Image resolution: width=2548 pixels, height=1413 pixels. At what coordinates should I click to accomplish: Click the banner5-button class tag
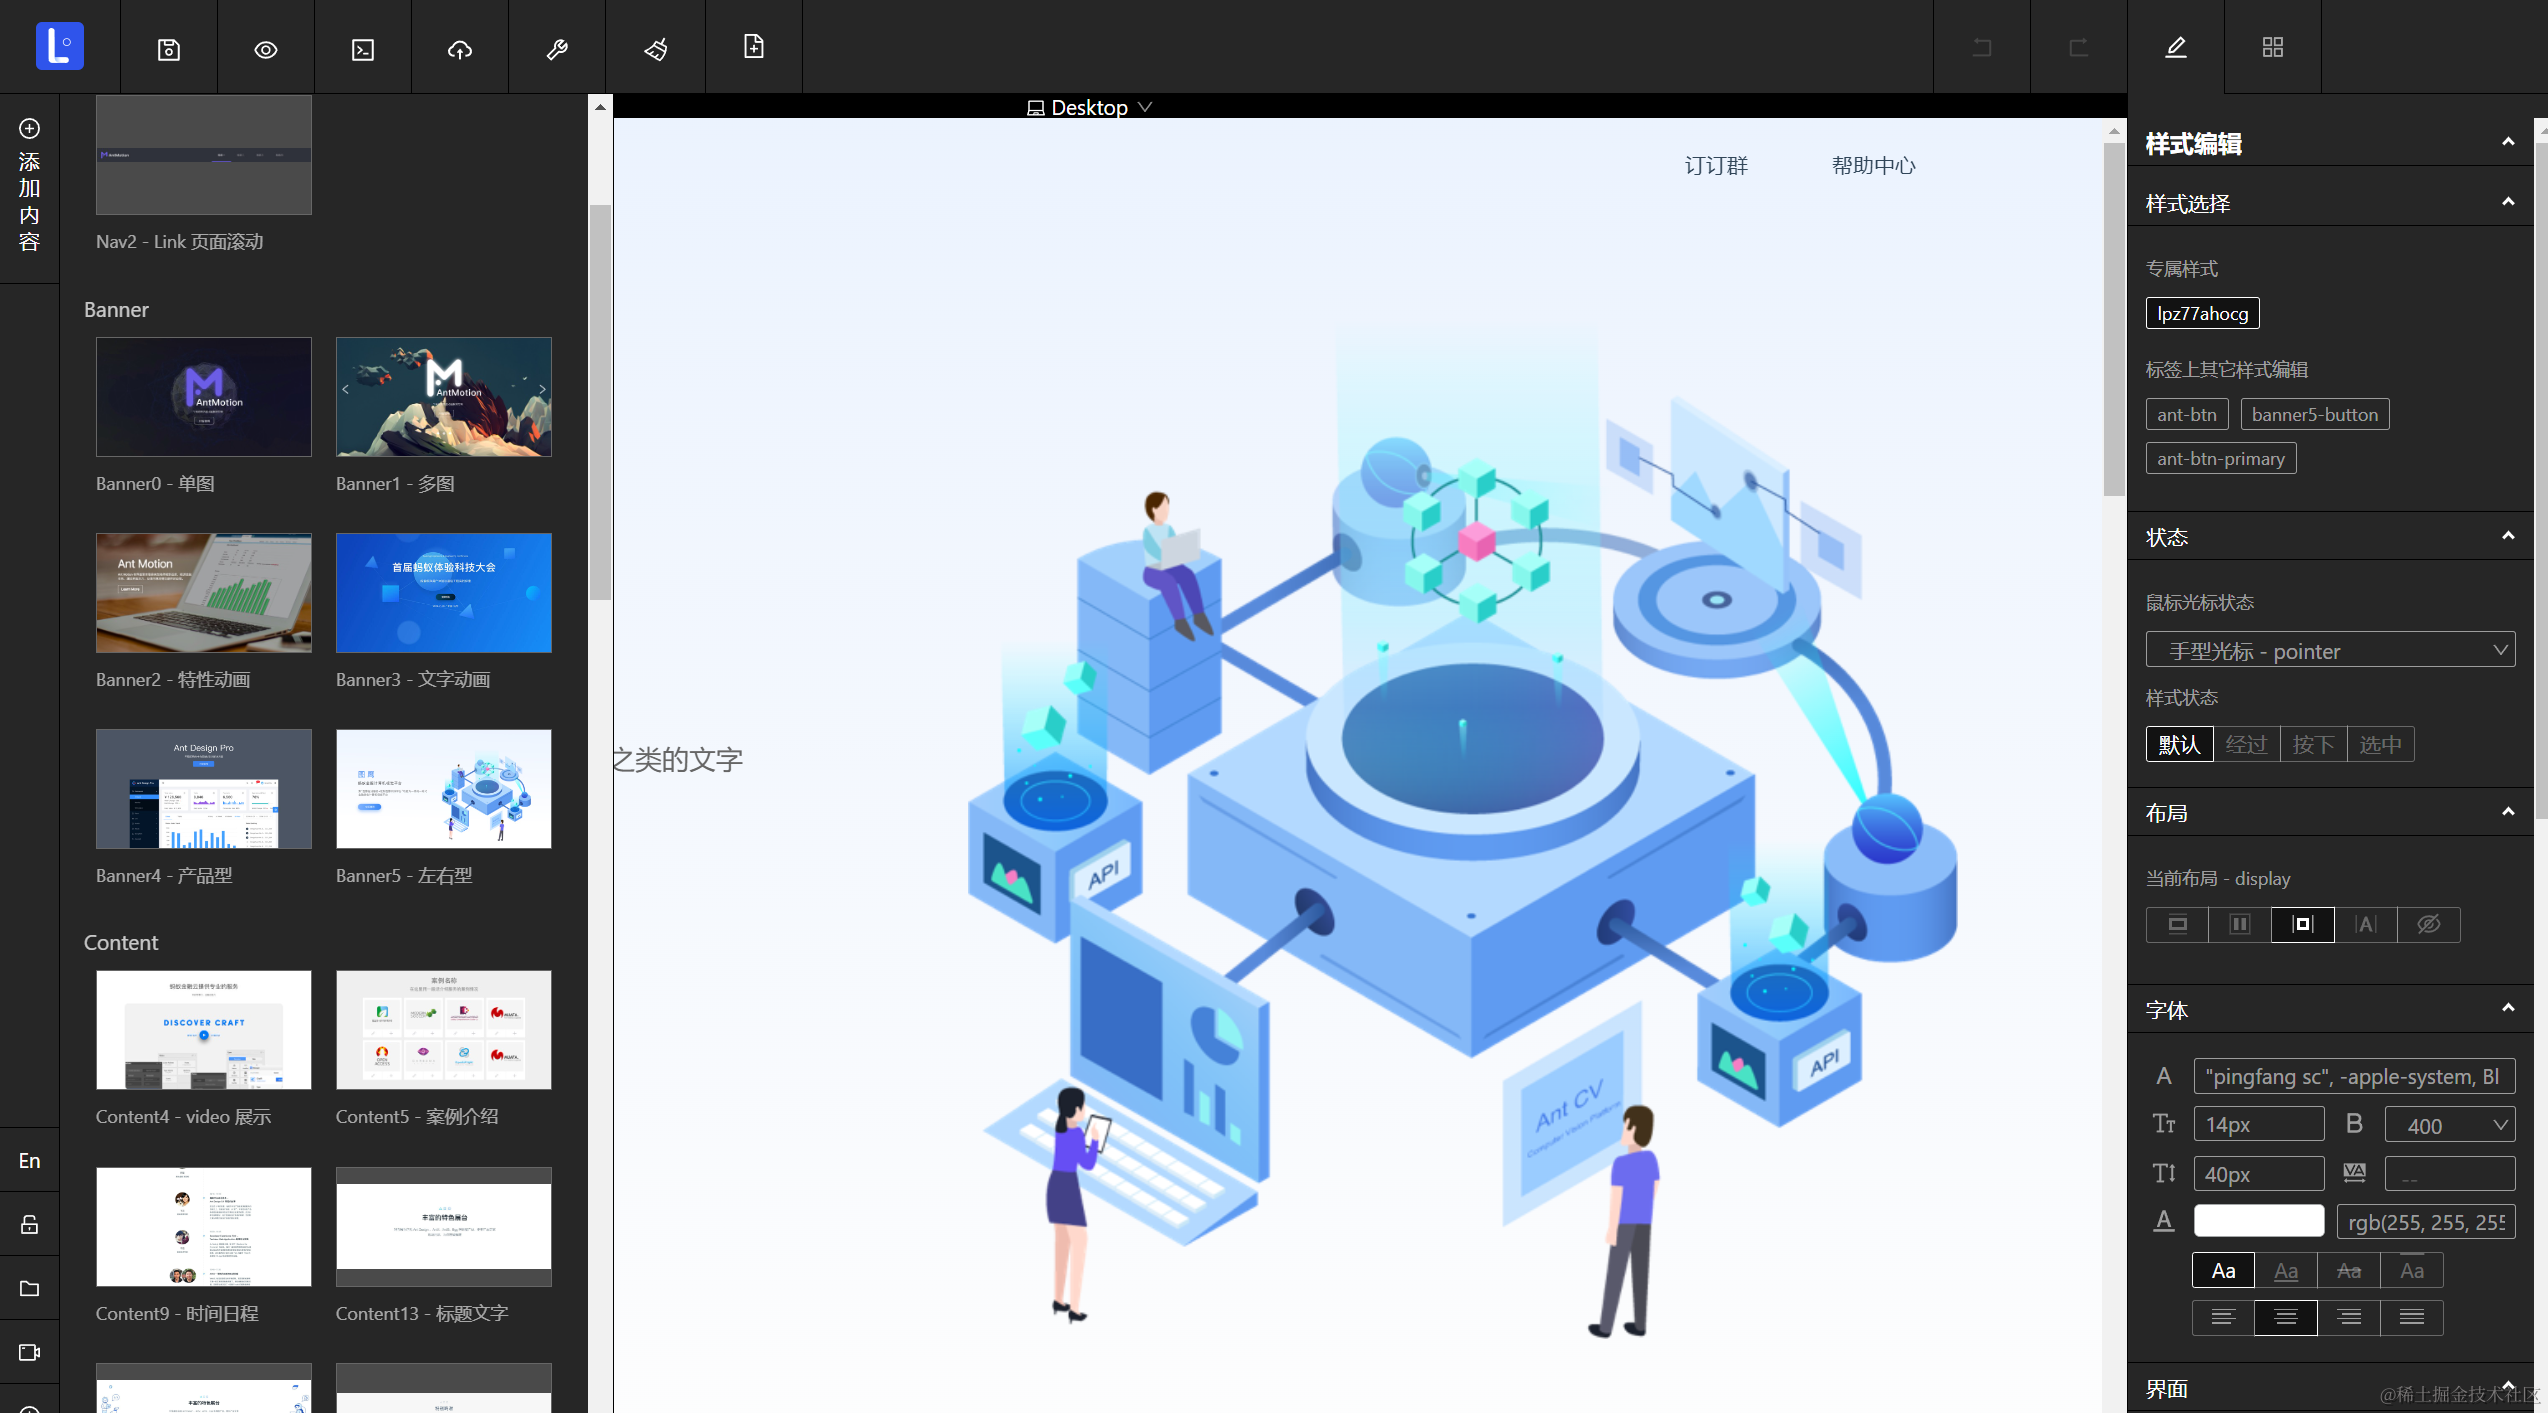(2314, 414)
